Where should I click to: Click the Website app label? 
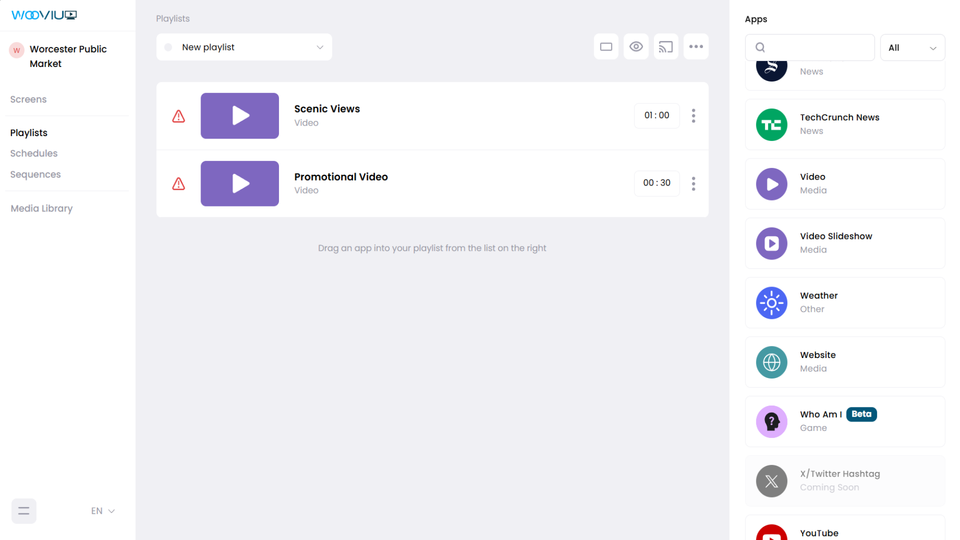(x=817, y=355)
